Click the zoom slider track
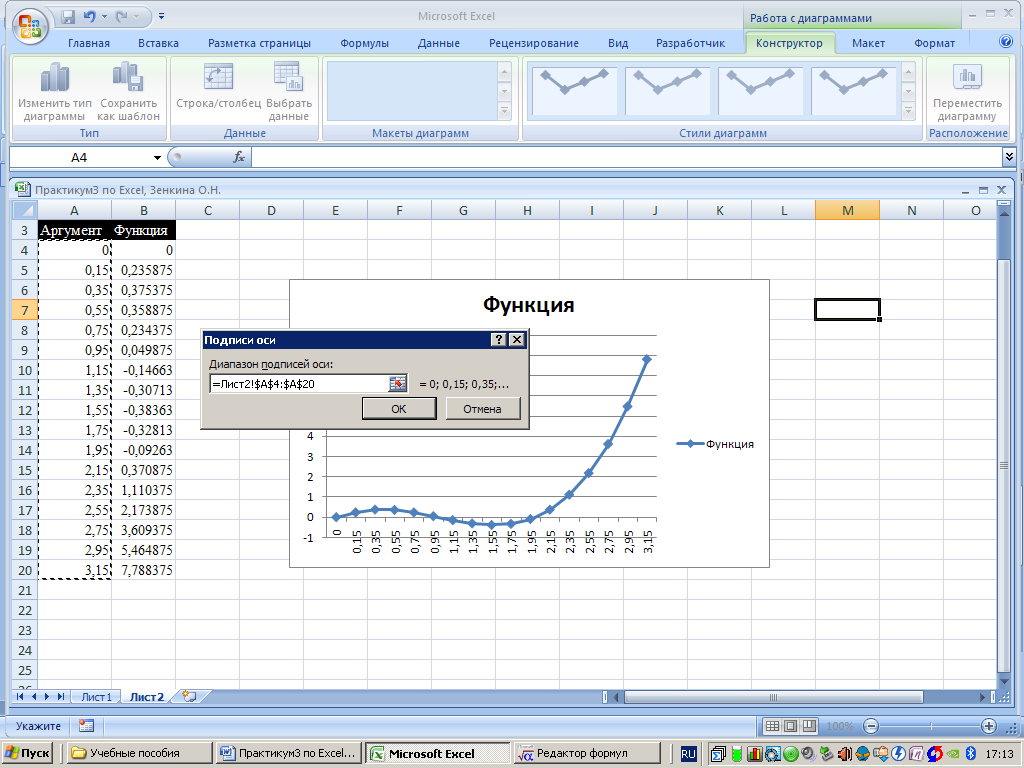 [x=930, y=726]
